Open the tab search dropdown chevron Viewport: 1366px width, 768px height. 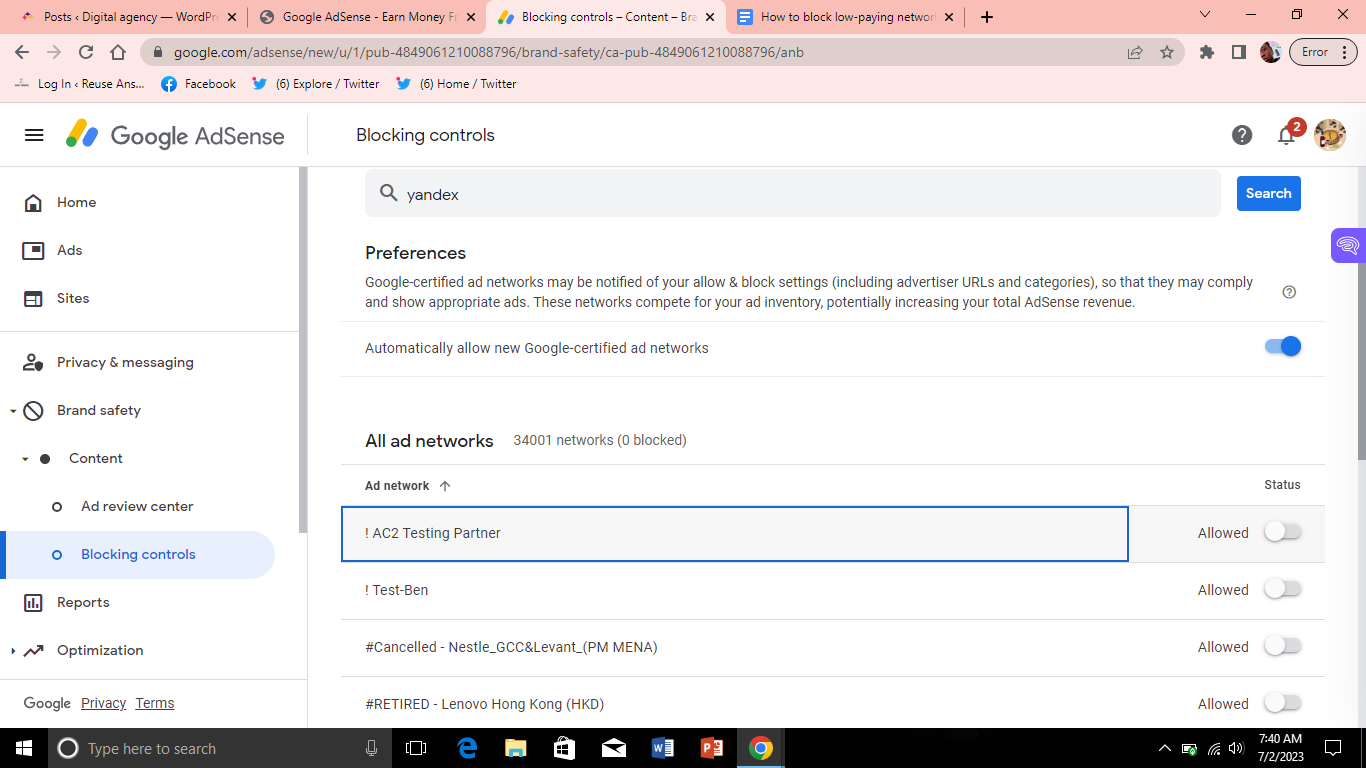click(1204, 15)
